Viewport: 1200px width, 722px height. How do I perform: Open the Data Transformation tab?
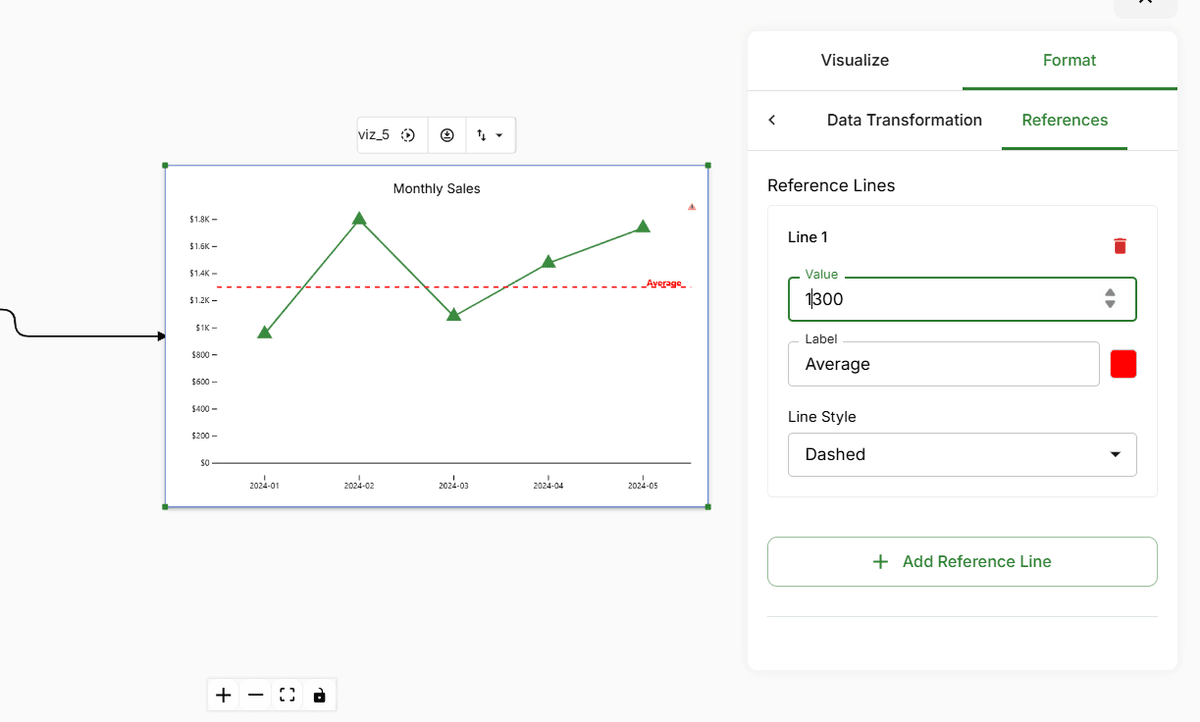904,119
